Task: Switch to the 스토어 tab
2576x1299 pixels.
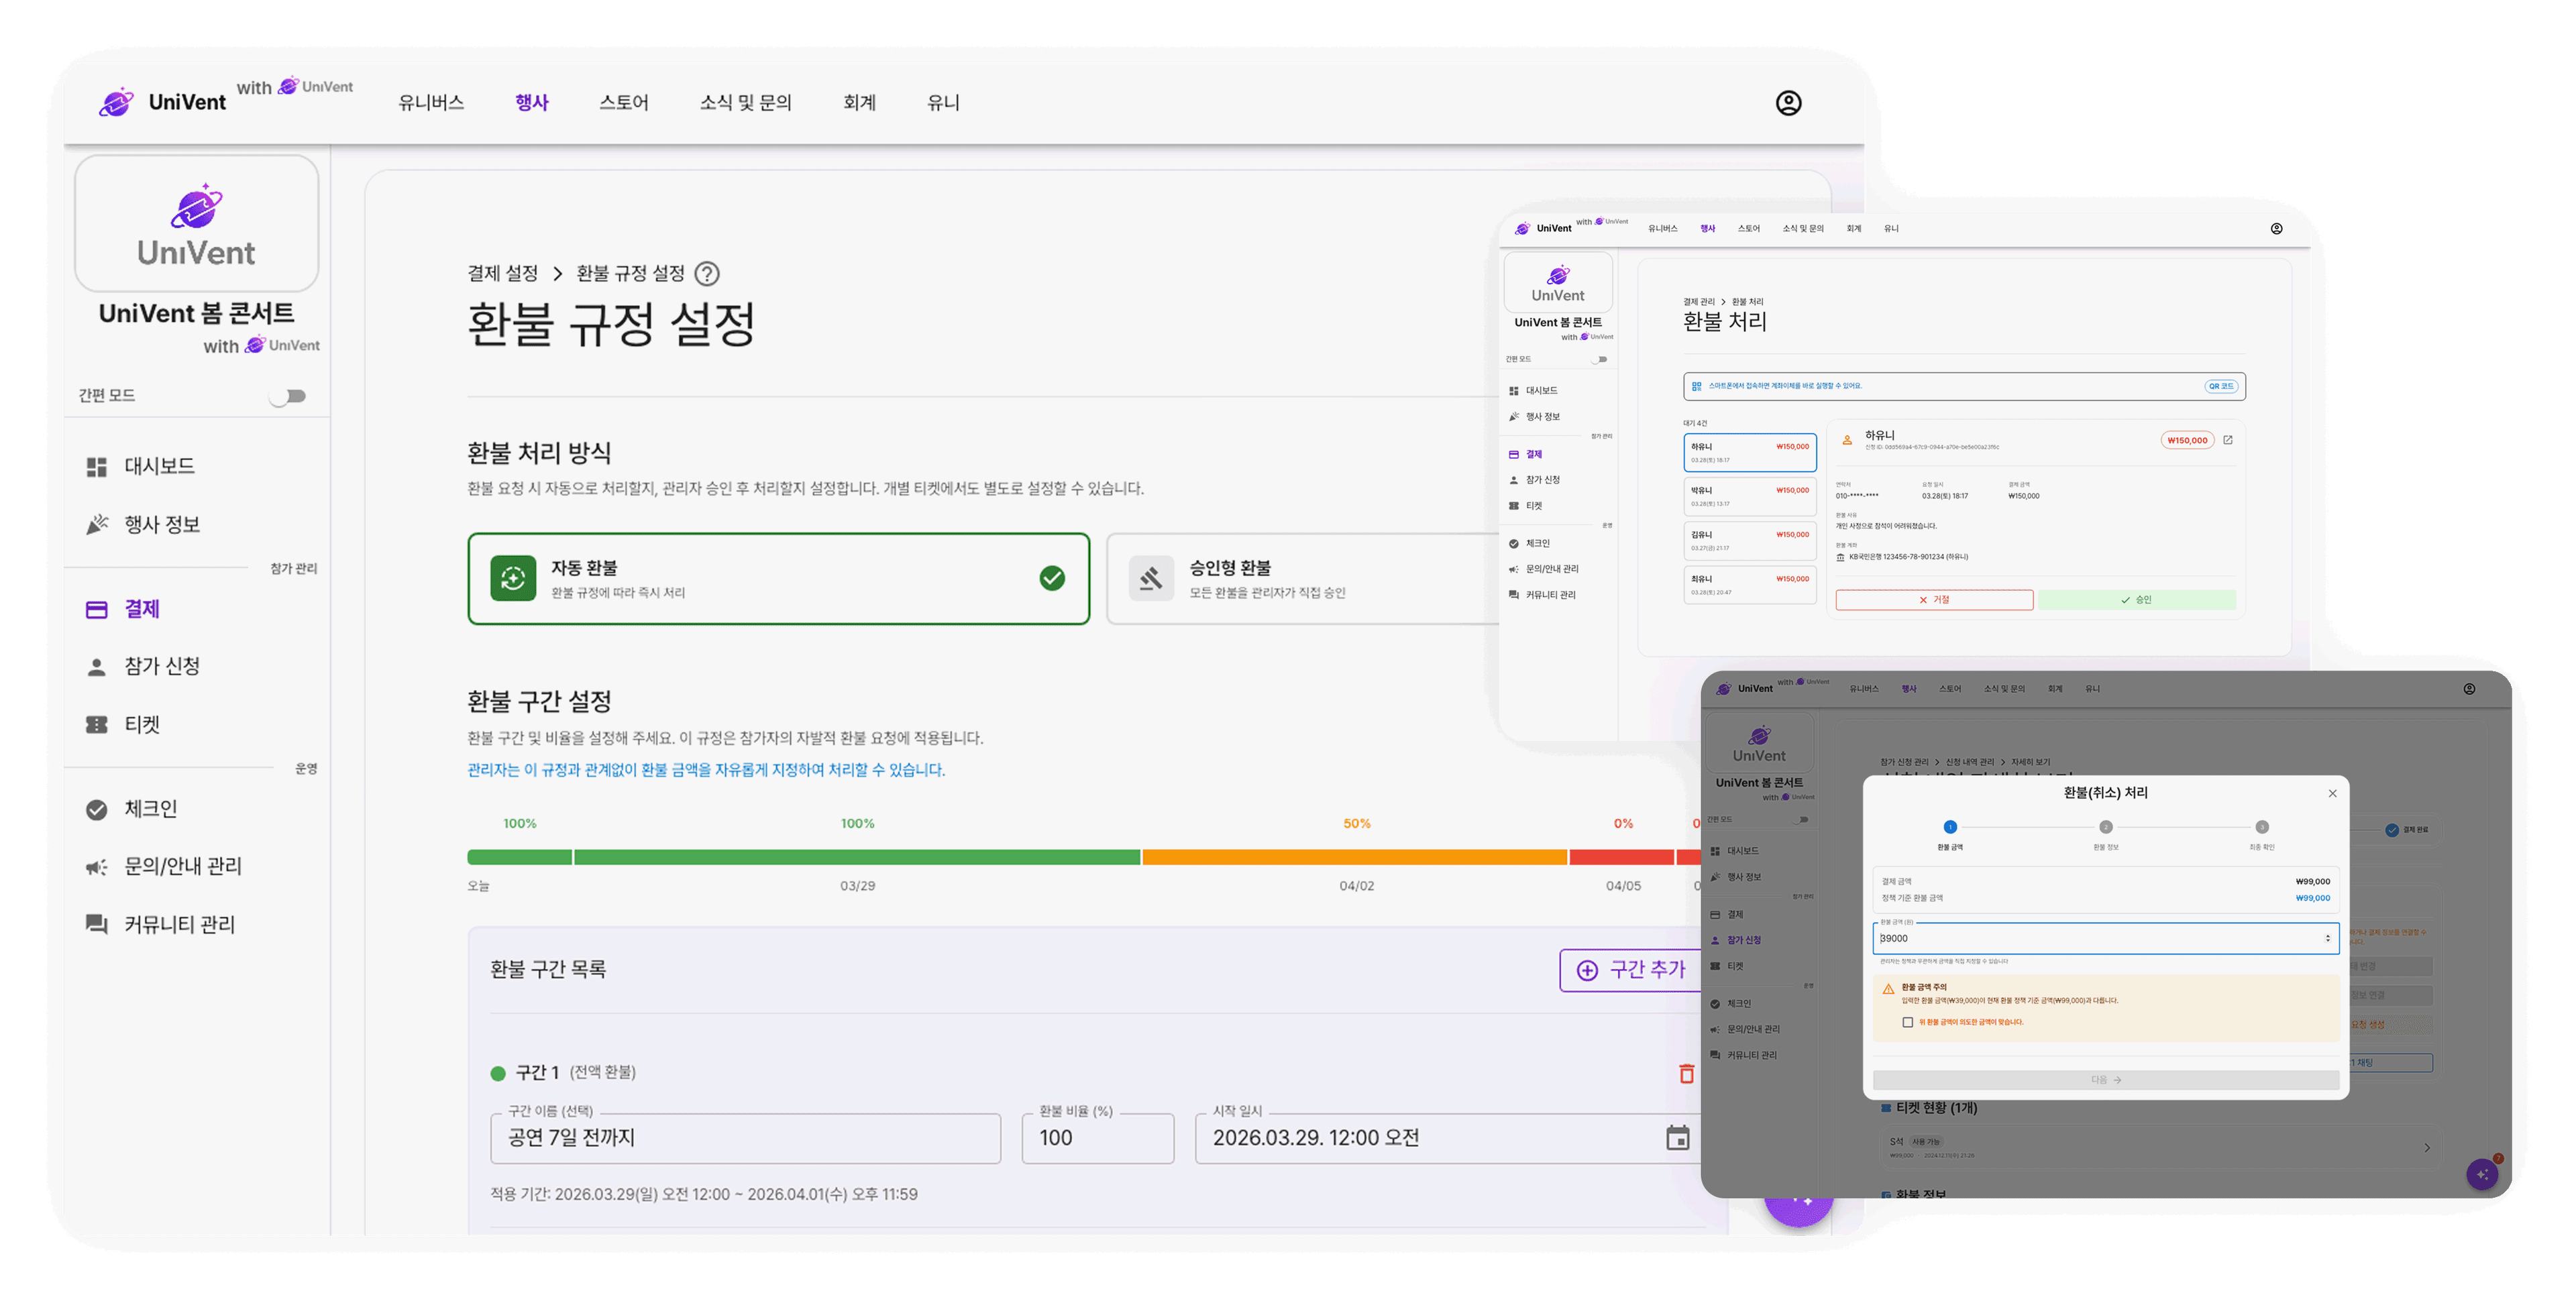Action: [x=624, y=102]
